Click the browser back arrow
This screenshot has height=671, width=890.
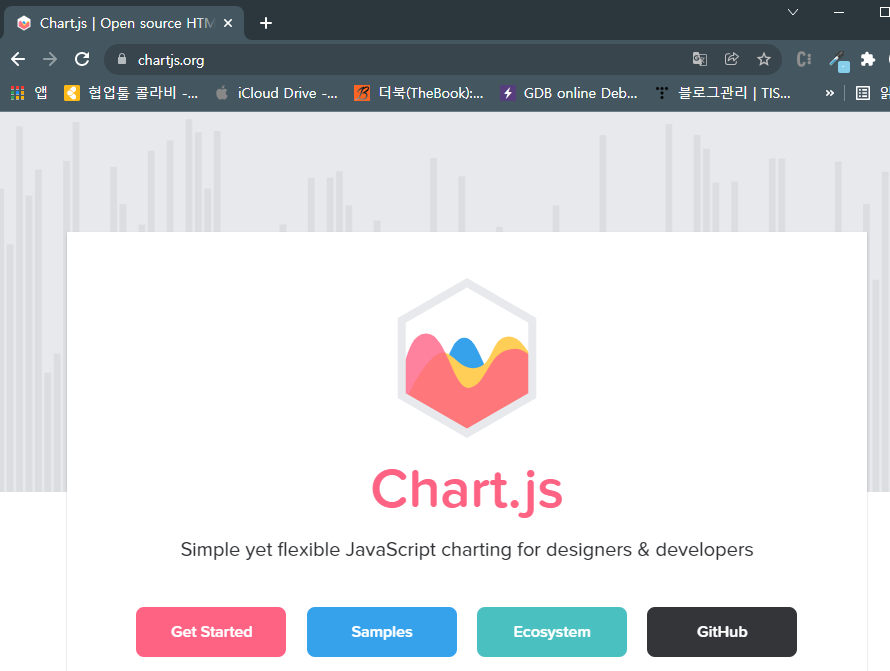[18, 59]
